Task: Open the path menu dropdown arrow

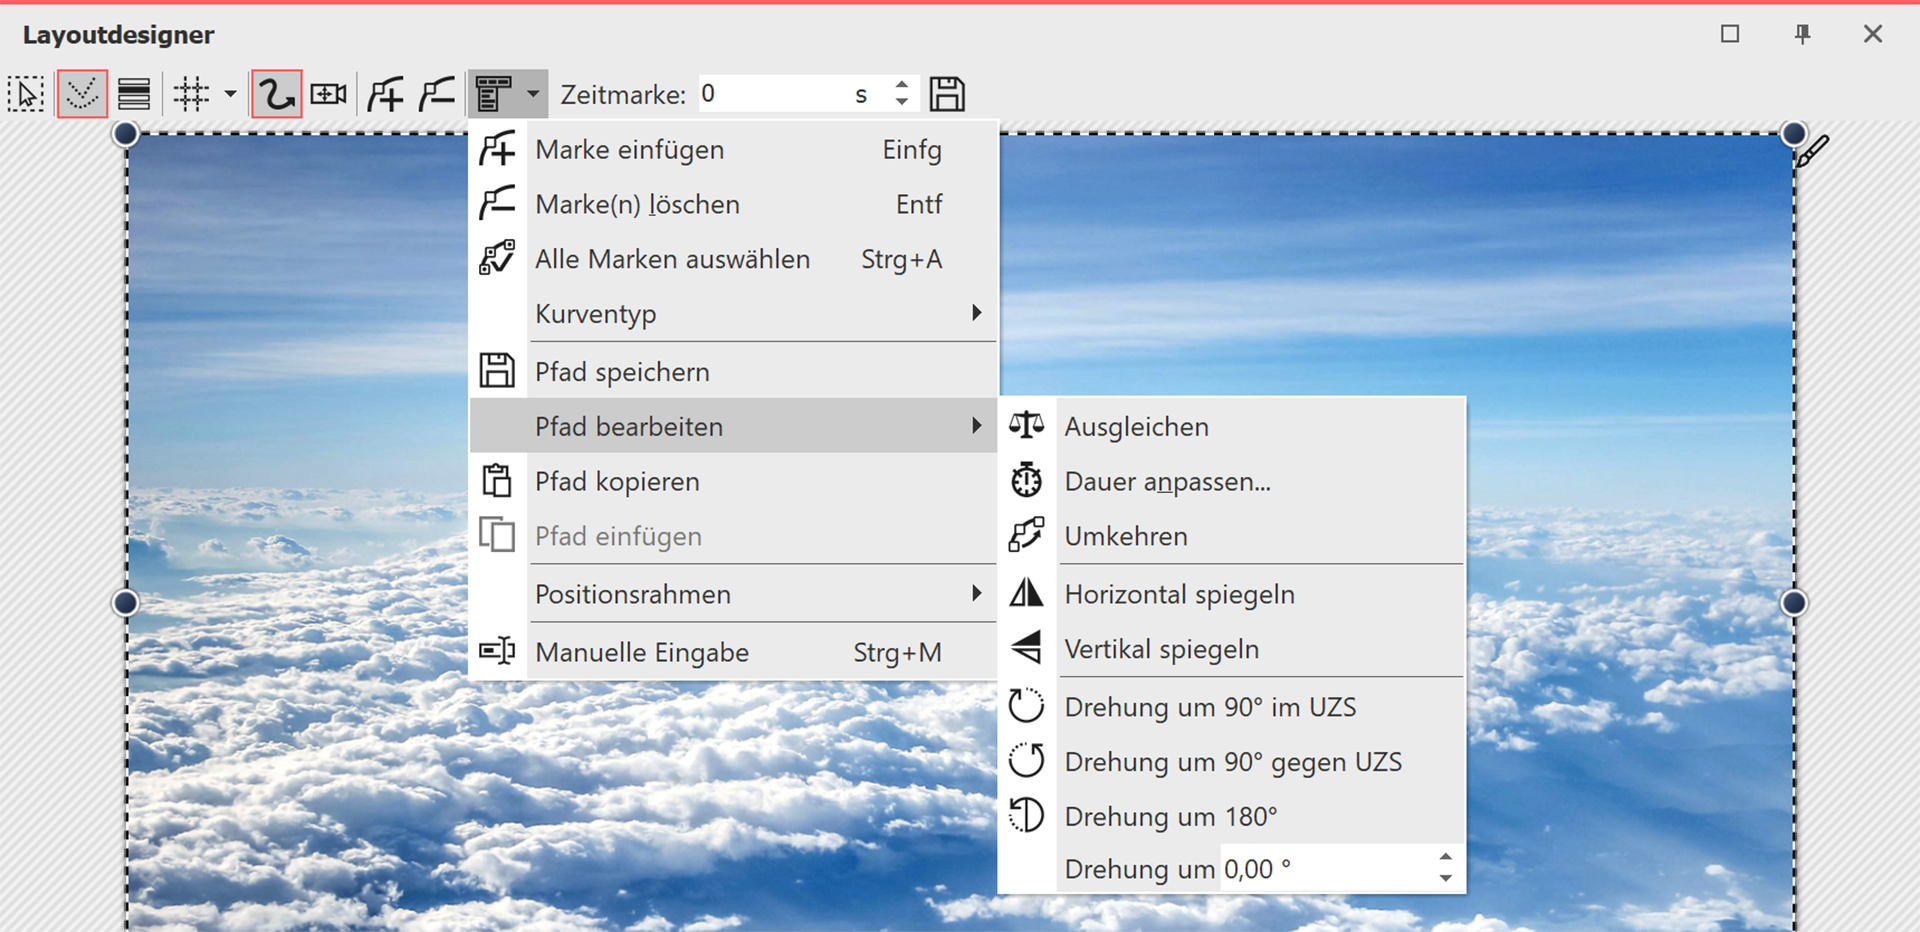Action: (x=534, y=93)
